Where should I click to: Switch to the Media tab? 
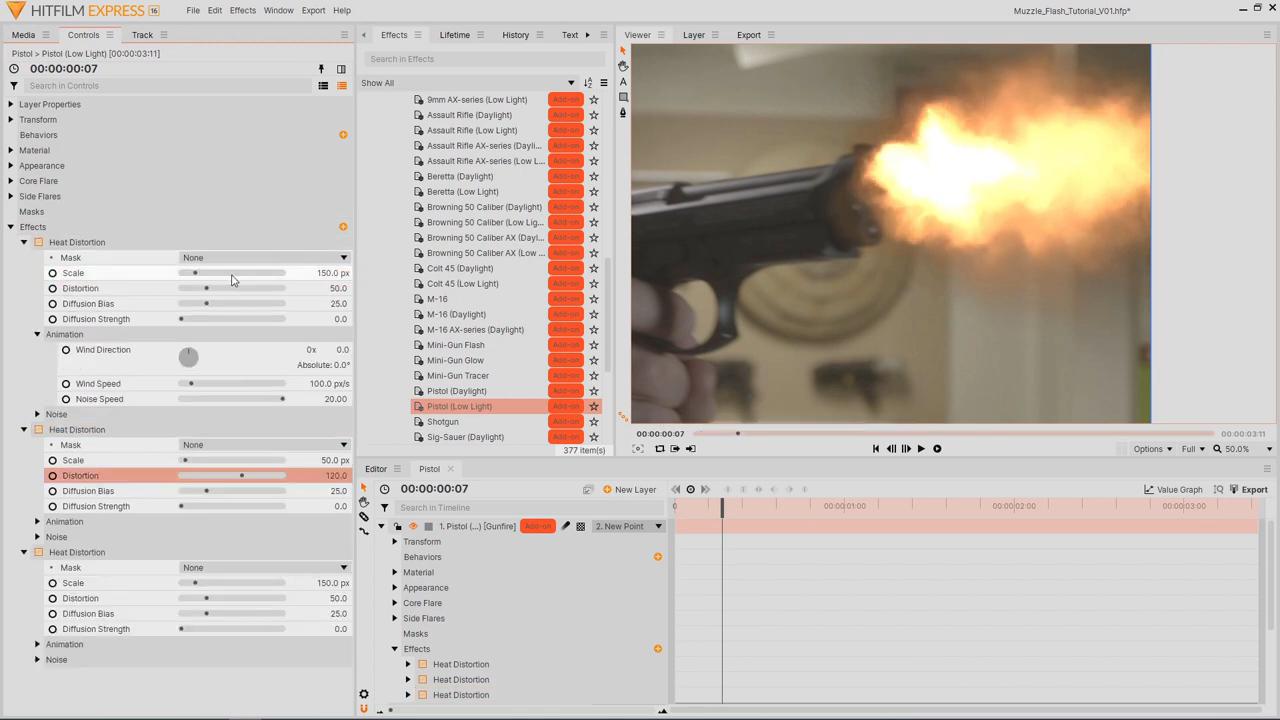[x=23, y=35]
